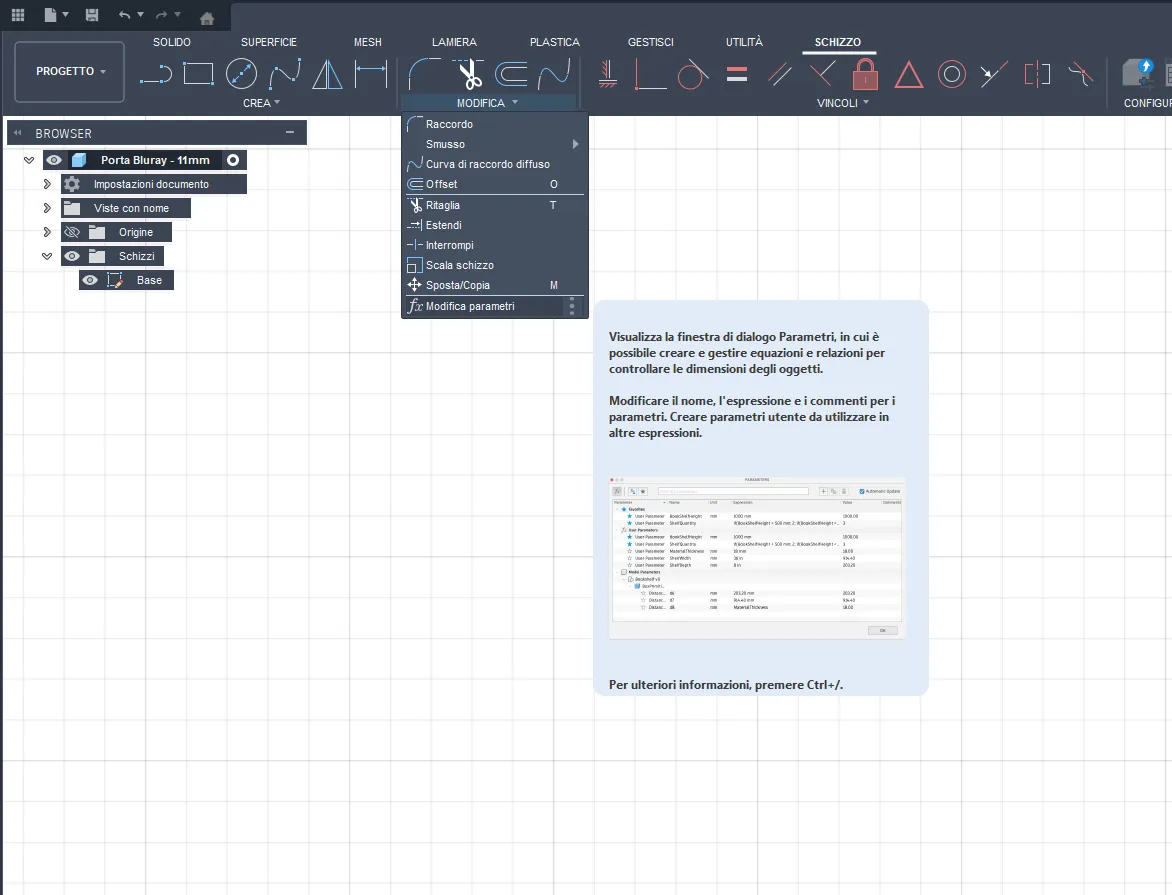1172x895 pixels.
Task: Choose Estendi menu entry
Action: [494, 225]
